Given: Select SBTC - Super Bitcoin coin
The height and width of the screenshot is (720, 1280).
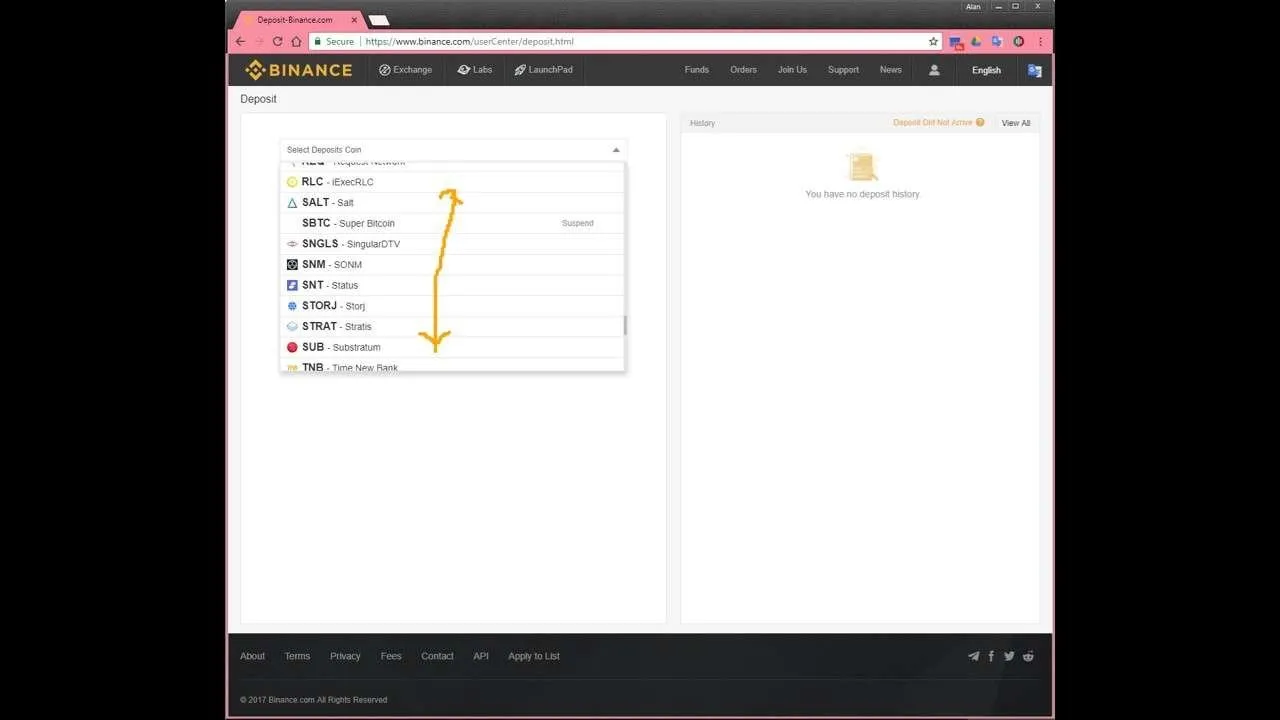Looking at the screenshot, I should coord(452,223).
